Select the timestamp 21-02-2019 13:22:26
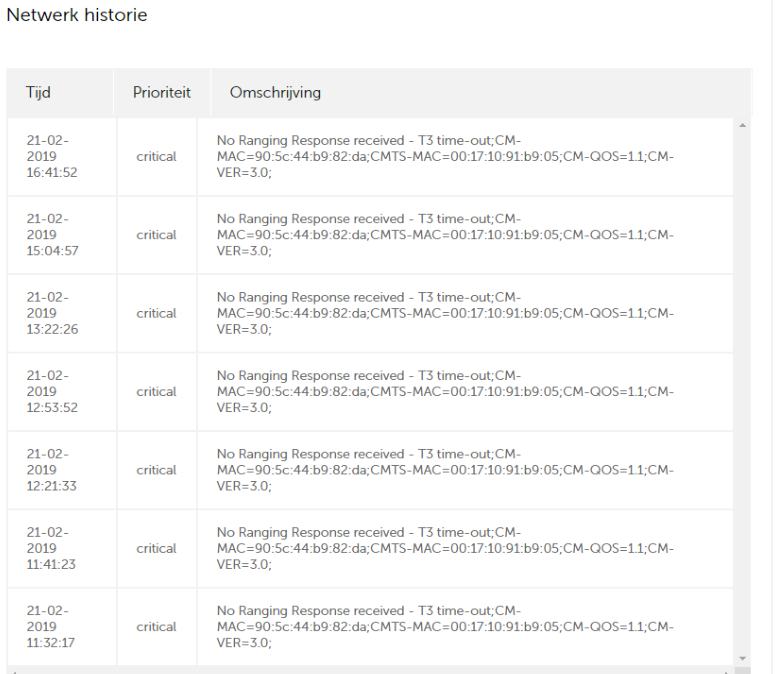Image resolution: width=779 pixels, height=674 pixels. coord(52,313)
